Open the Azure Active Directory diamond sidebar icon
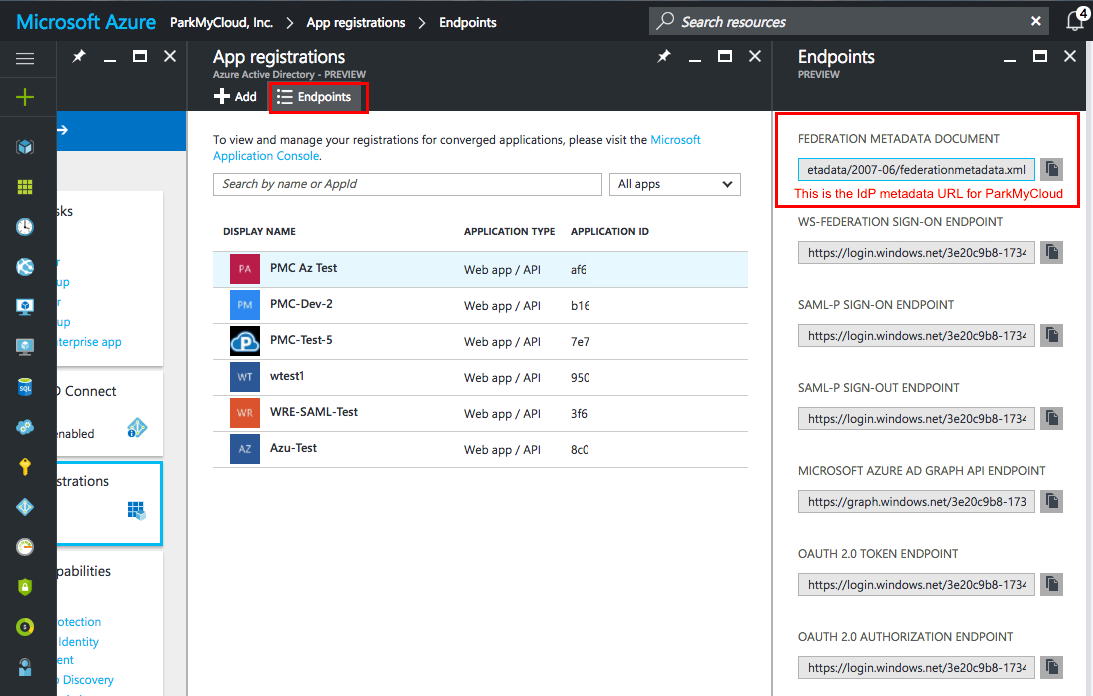This screenshot has width=1093, height=696. [25, 507]
